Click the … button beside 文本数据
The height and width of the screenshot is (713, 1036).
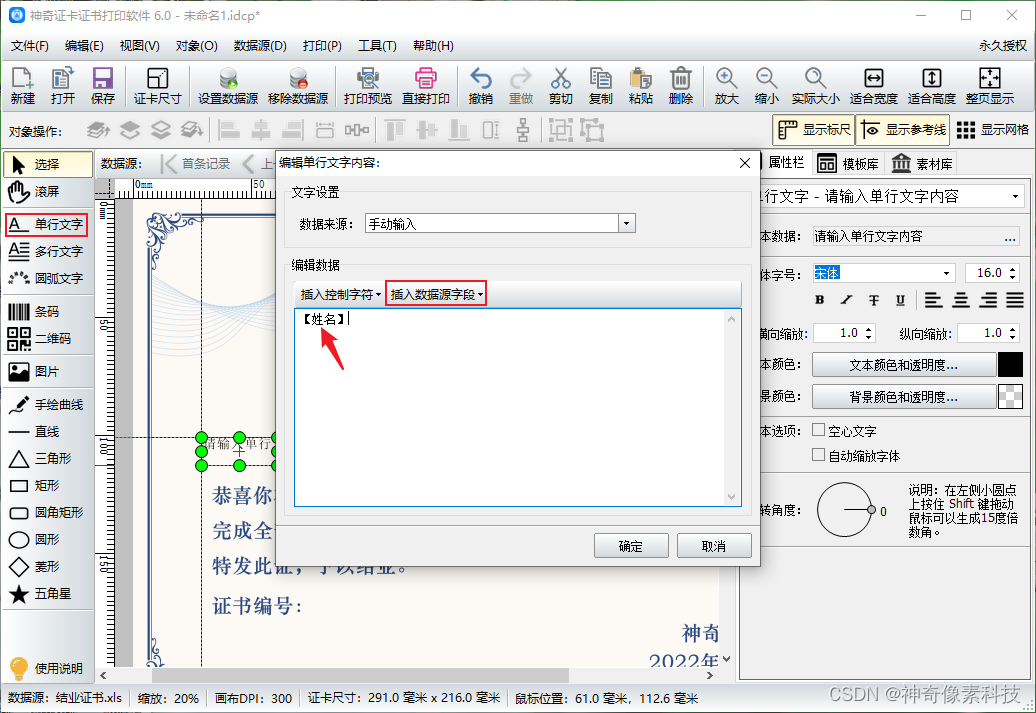point(1010,237)
